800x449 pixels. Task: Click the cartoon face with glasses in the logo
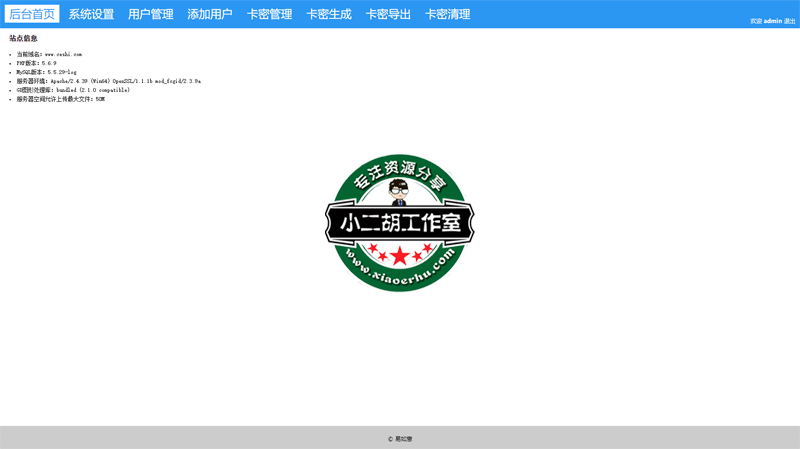399,189
